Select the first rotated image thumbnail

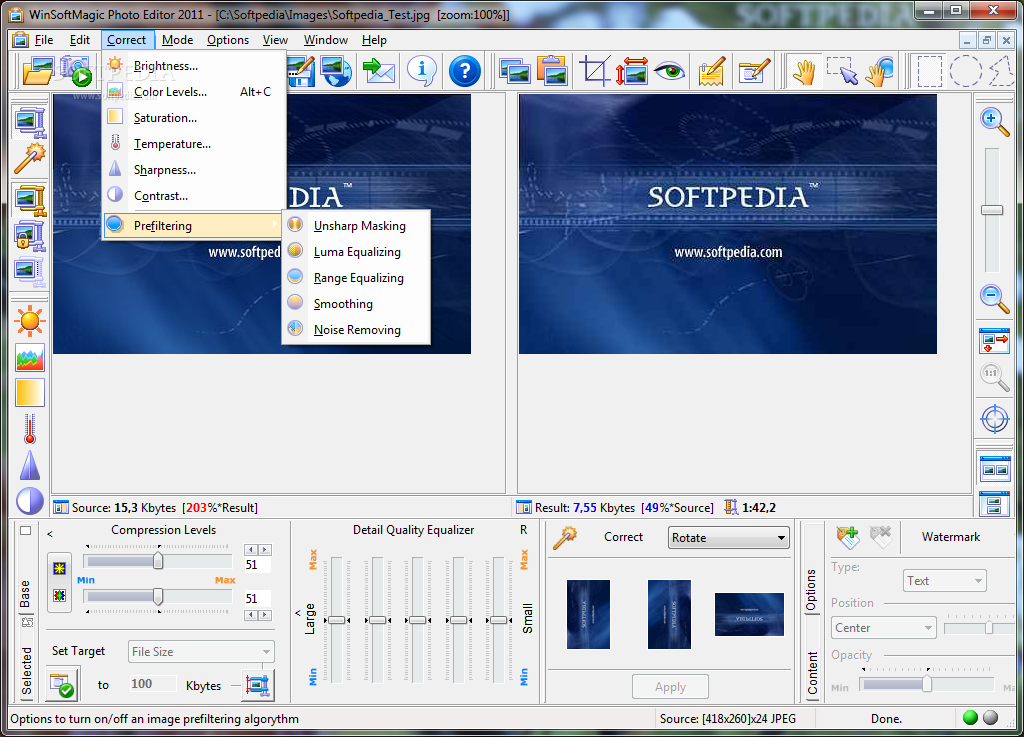(588, 614)
